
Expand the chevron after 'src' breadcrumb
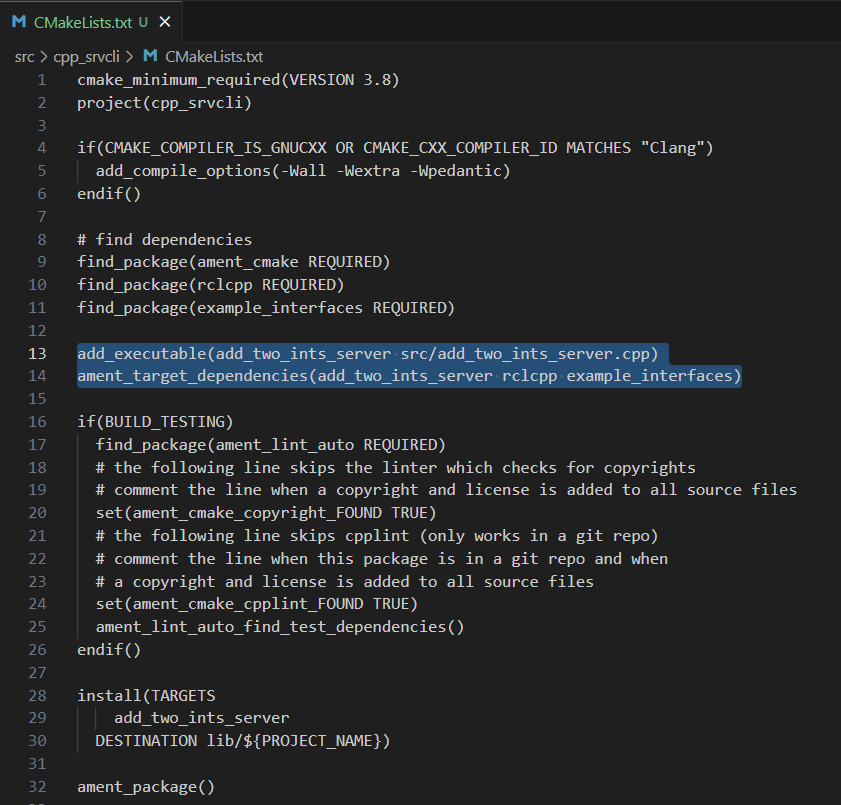point(44,57)
